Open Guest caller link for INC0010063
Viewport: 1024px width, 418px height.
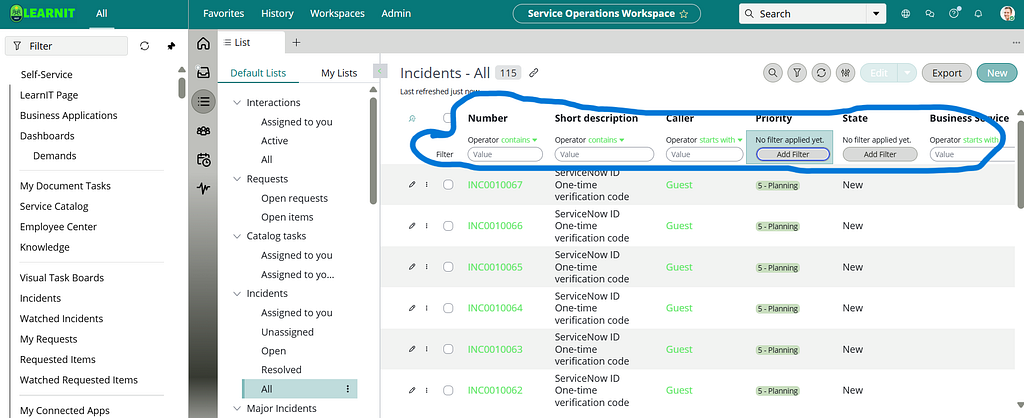pos(679,349)
